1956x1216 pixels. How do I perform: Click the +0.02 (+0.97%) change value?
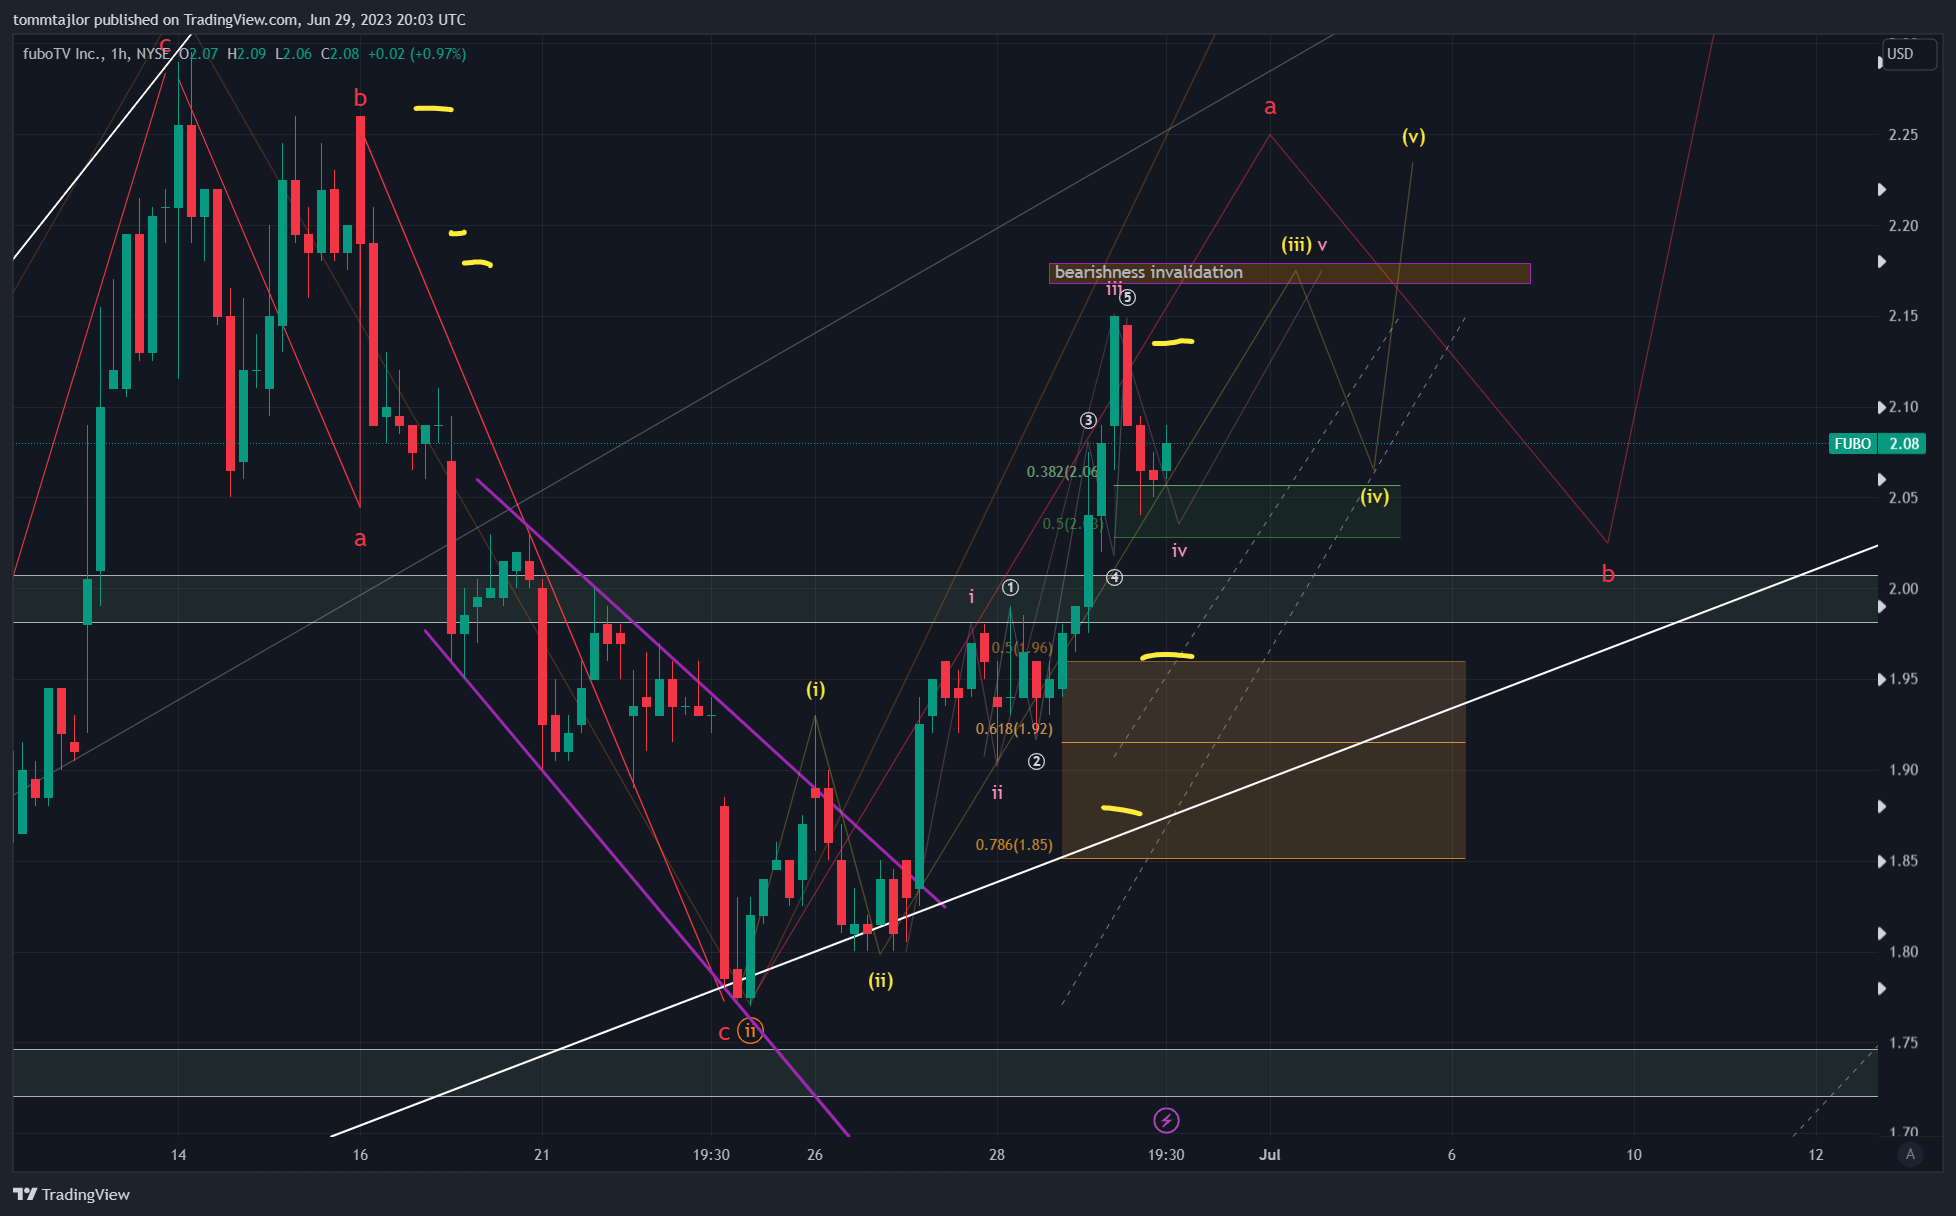pos(417,54)
